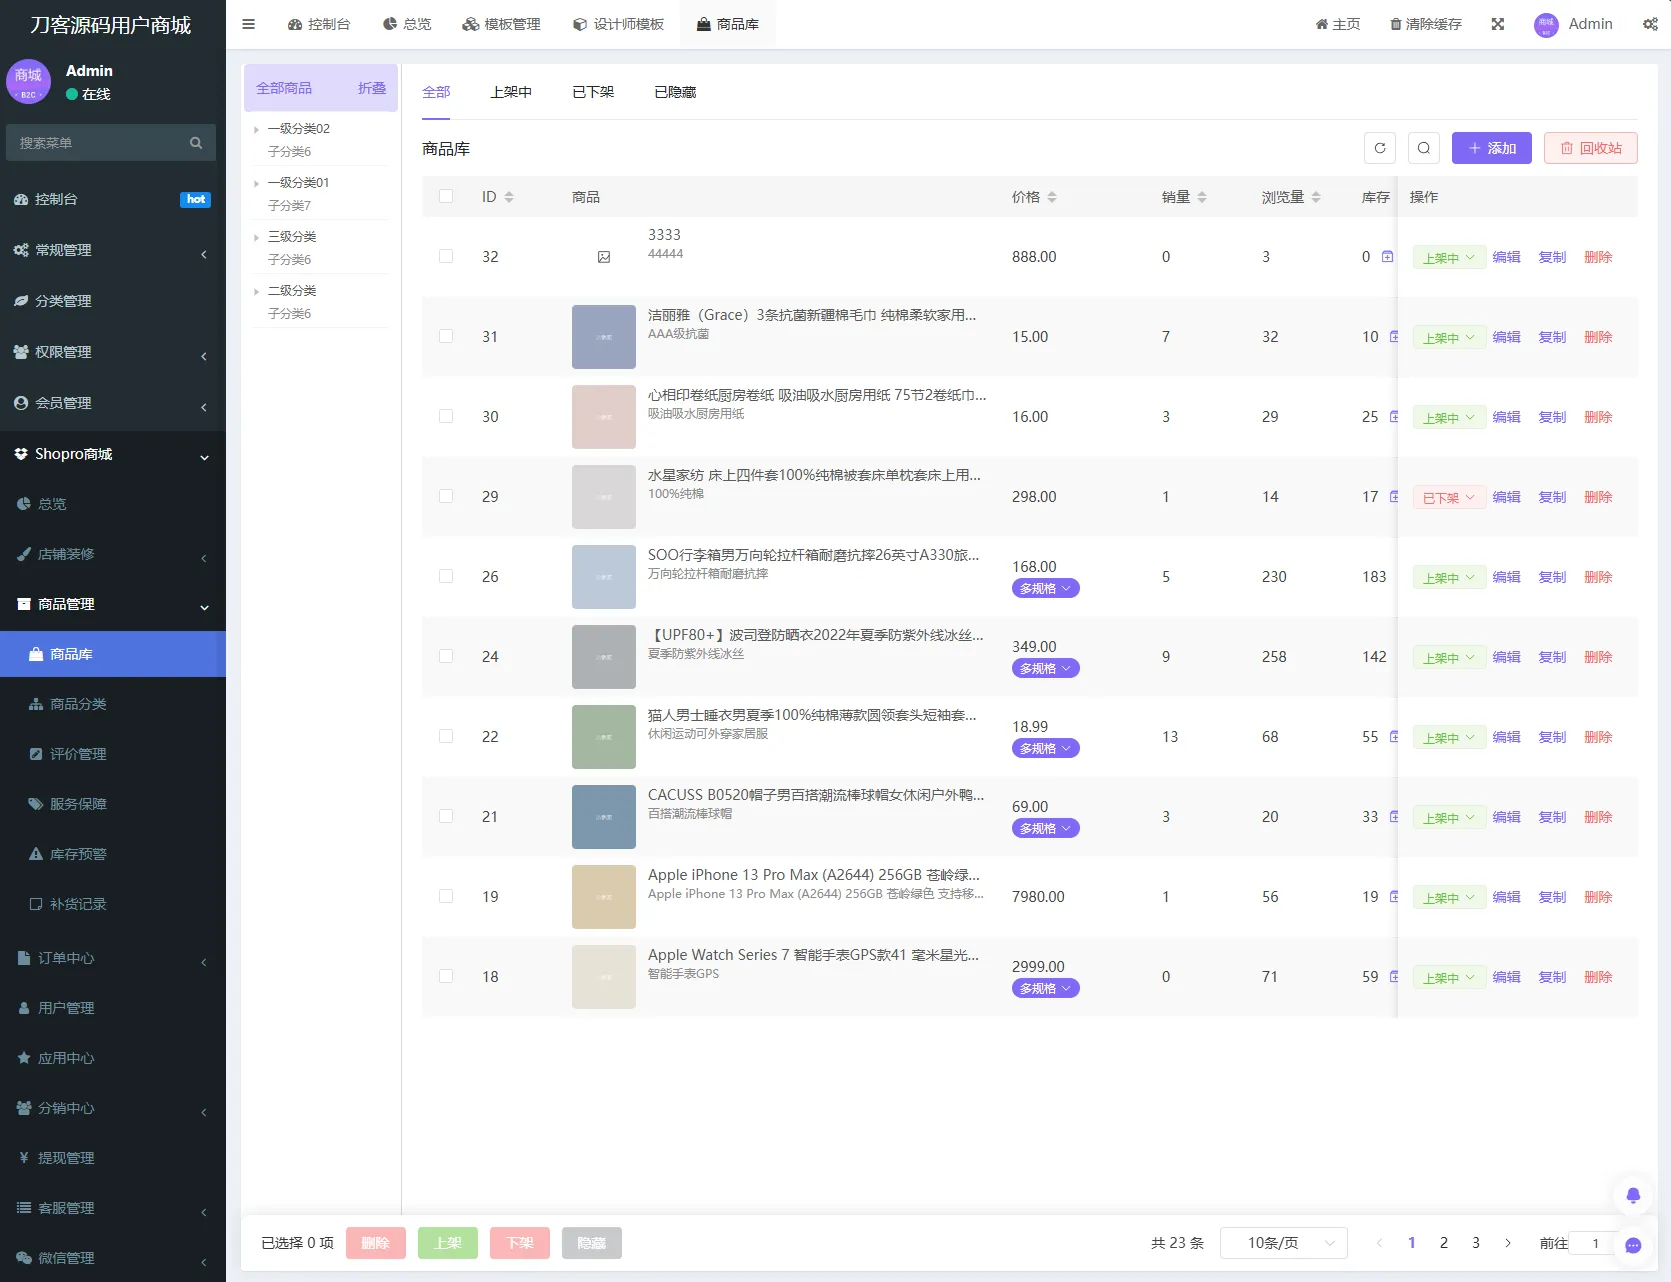This screenshot has width=1671, height=1282.
Task: Click the search magnifier in the sidebar menu search
Action: [x=195, y=142]
